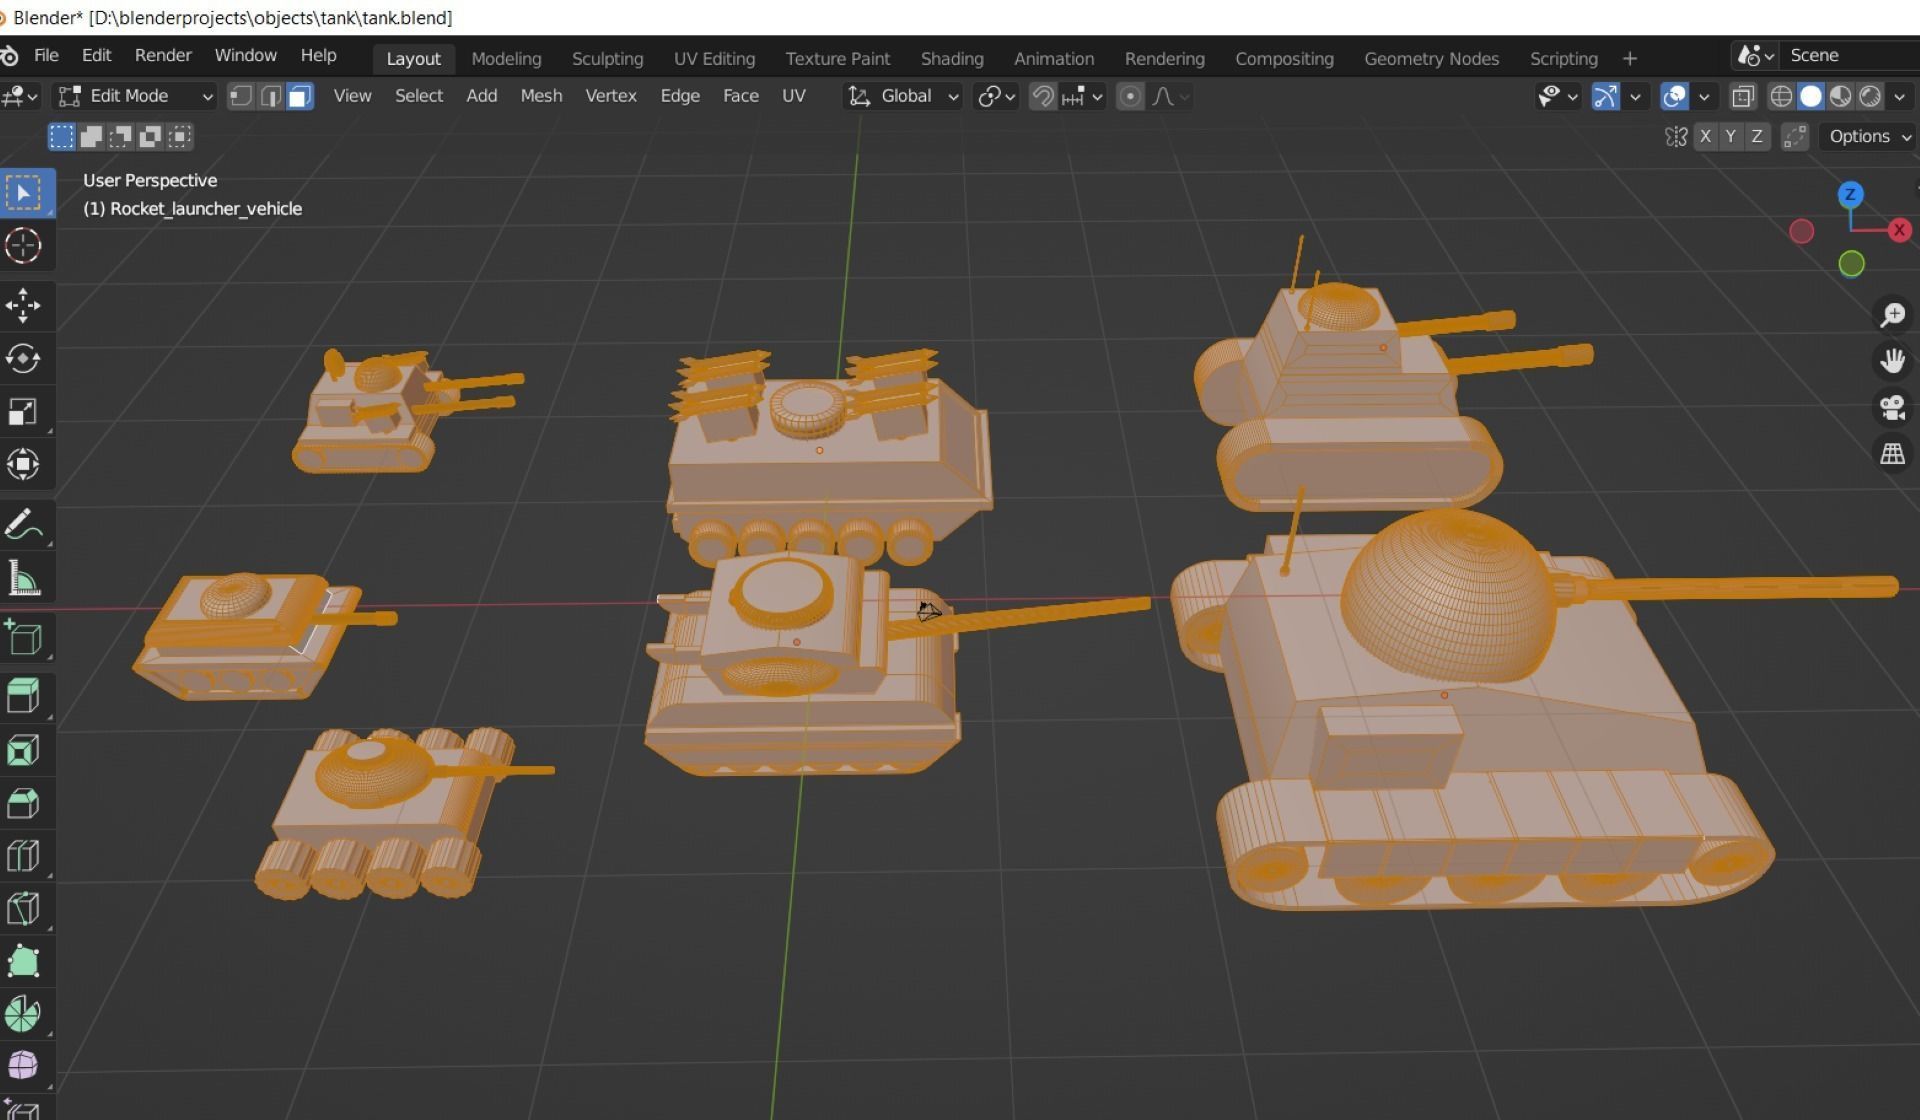Screen dimensions: 1920x1120
Task: Switch to rendered shading
Action: (1870, 96)
